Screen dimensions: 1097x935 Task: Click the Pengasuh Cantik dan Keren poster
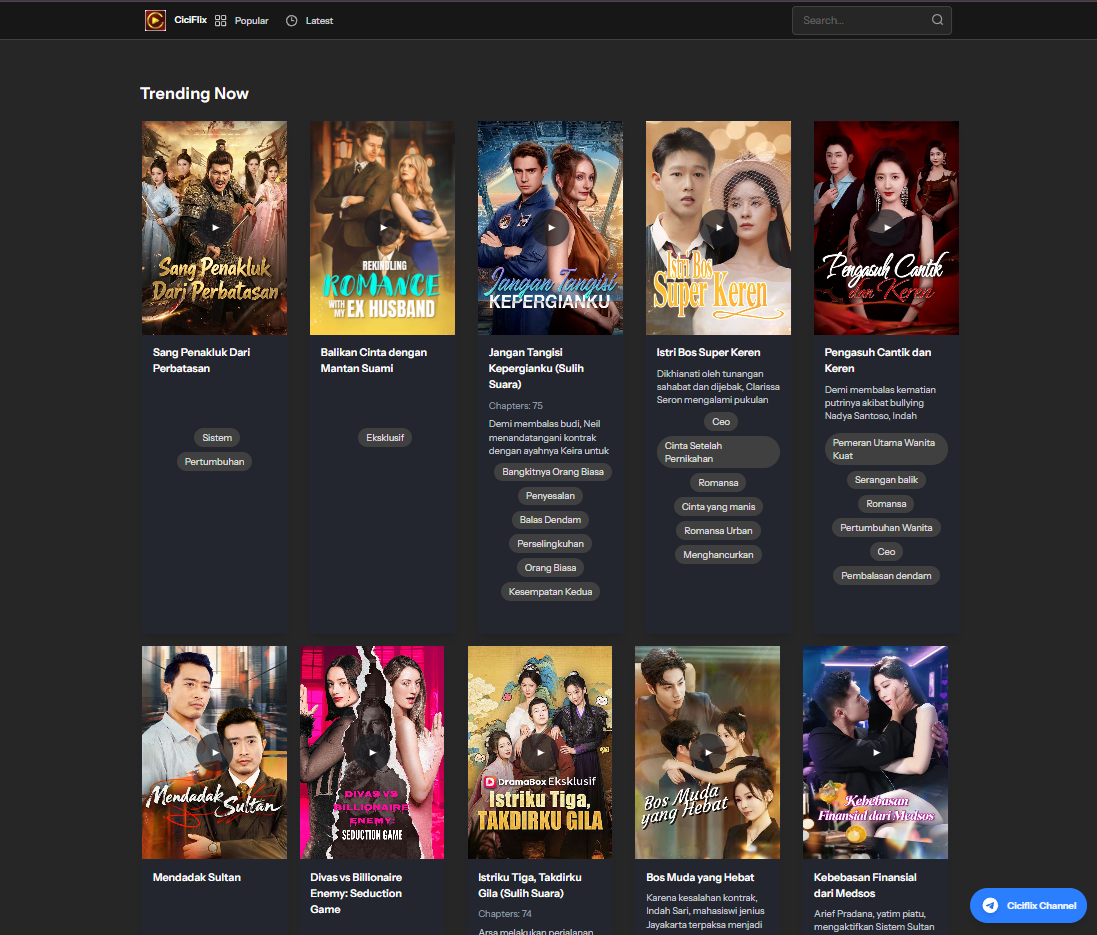point(886,227)
